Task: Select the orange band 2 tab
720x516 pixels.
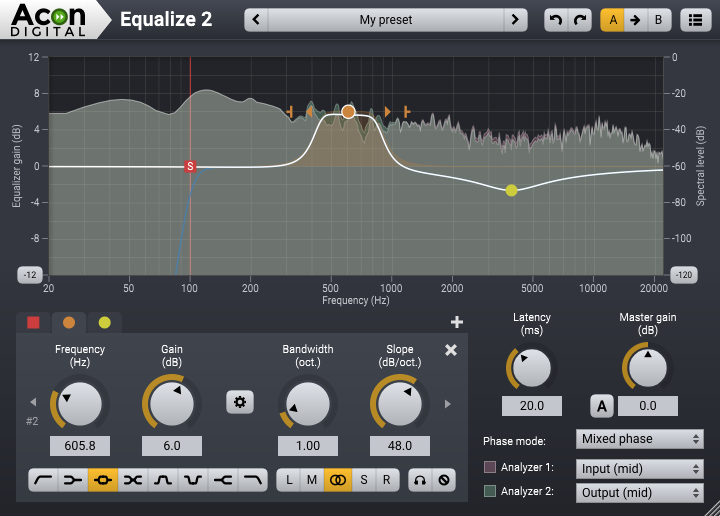Action: click(x=69, y=323)
